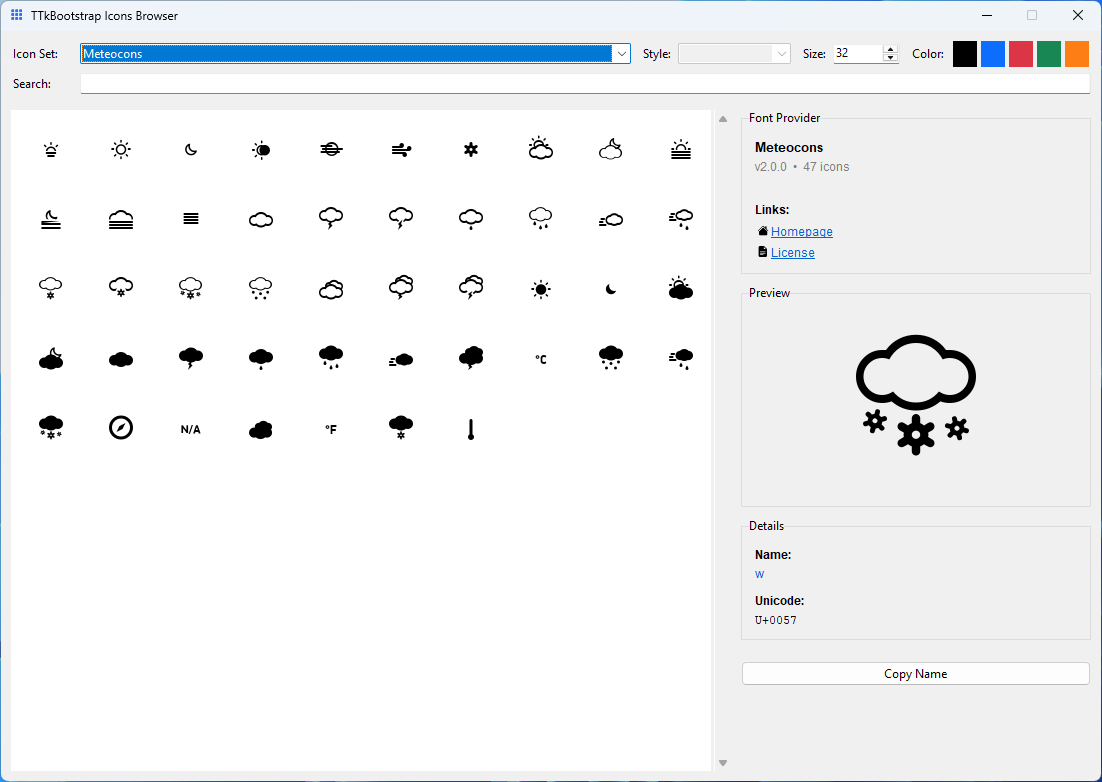This screenshot has height=782, width=1102.
Task: Select the thermometer icon
Action: [471, 428]
